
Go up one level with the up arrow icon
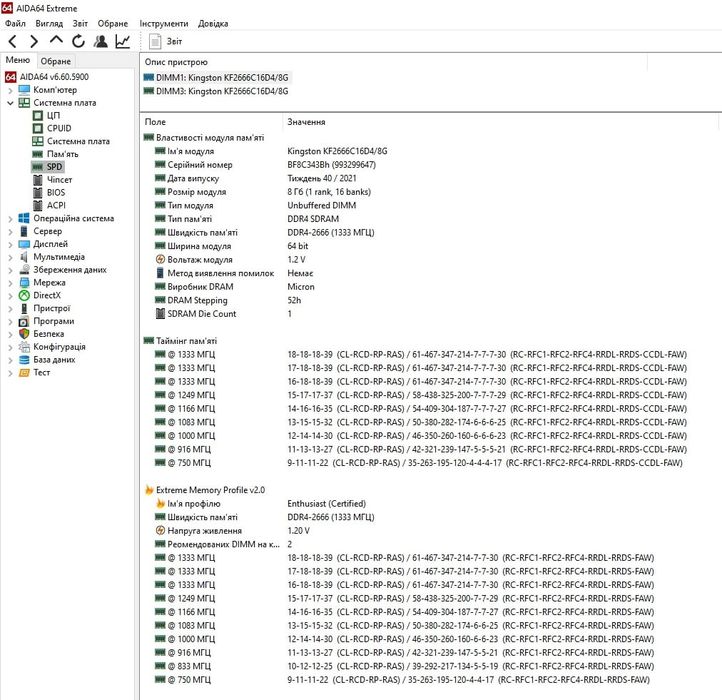click(x=56, y=41)
